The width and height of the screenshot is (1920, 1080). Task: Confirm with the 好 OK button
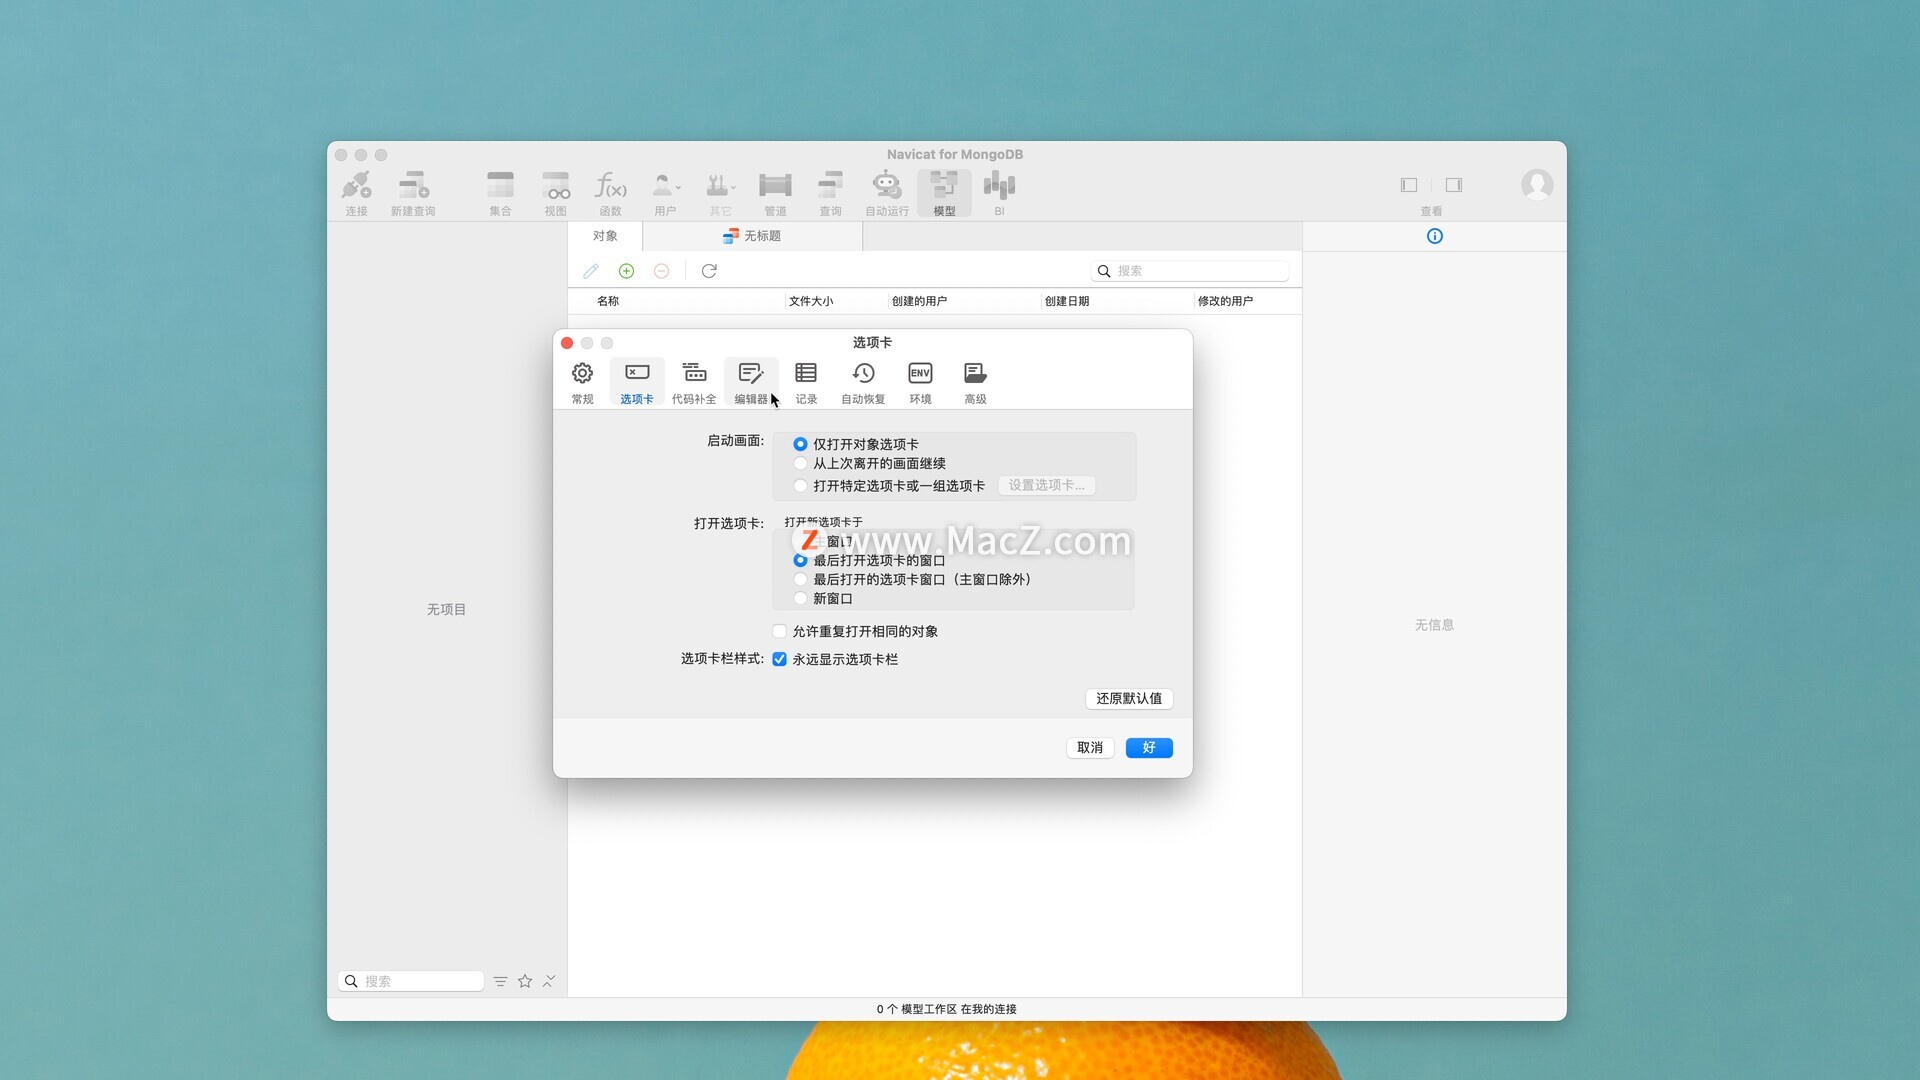[1149, 748]
